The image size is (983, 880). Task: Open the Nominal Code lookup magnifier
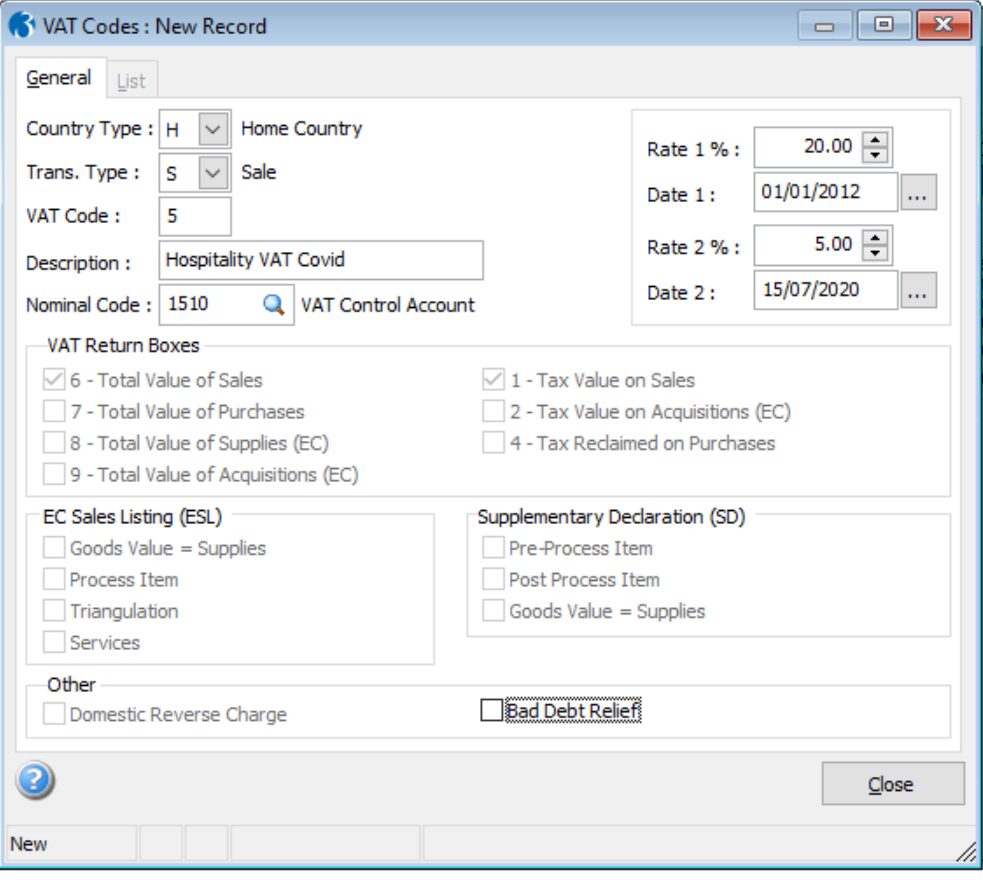[x=273, y=305]
